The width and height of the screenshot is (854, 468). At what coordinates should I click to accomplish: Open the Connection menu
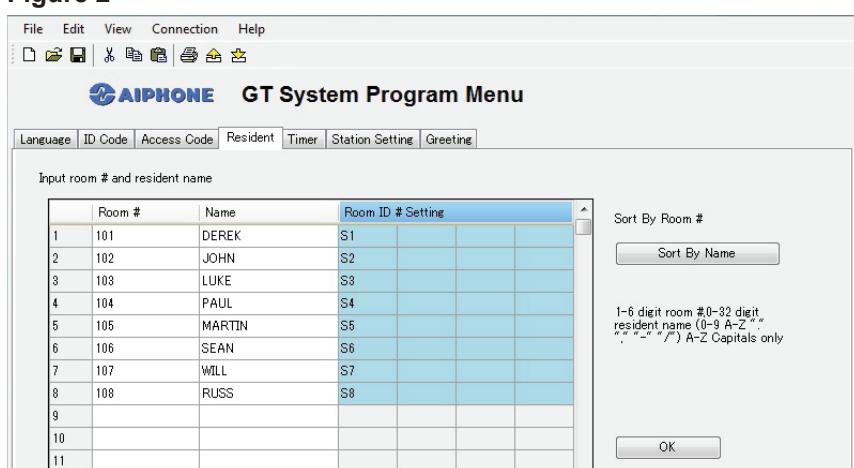pos(185,29)
